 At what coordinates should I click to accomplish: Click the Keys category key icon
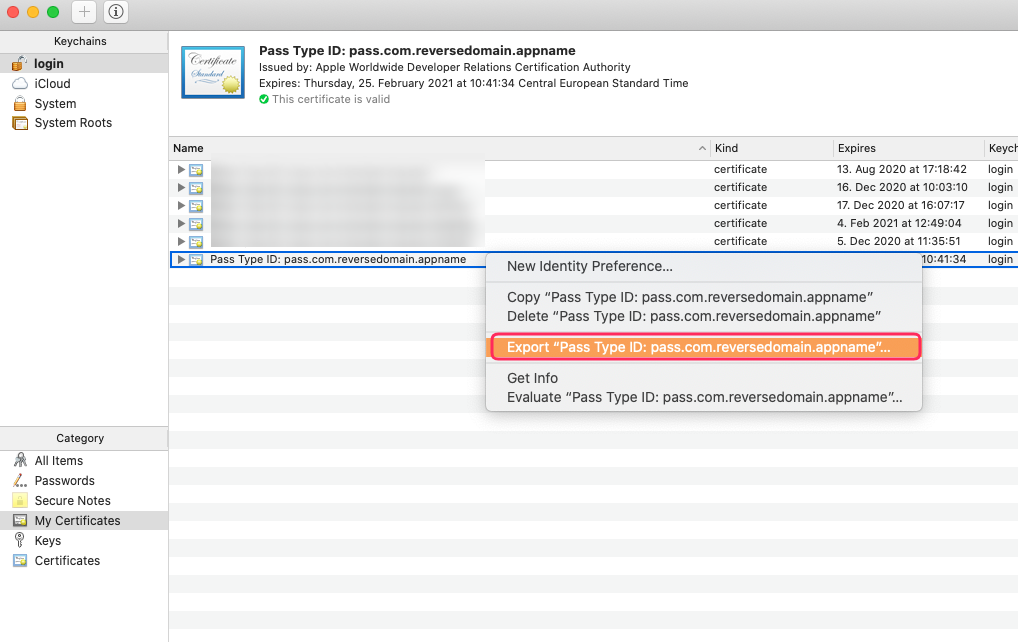click(x=20, y=540)
